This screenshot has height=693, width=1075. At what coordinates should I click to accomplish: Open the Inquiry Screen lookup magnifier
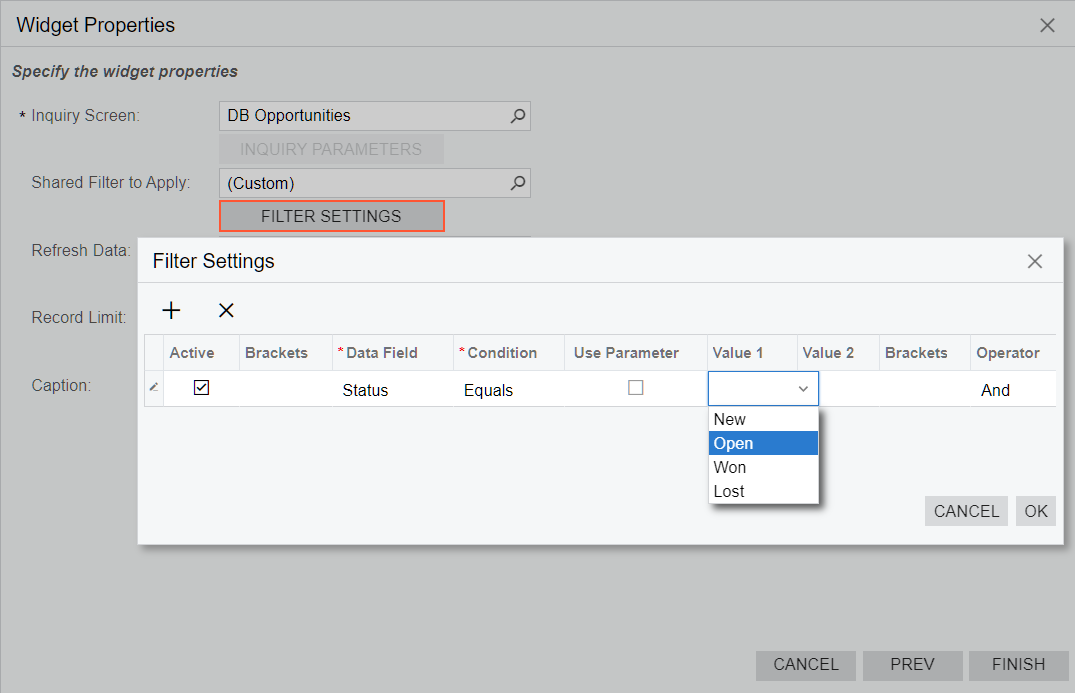[518, 116]
